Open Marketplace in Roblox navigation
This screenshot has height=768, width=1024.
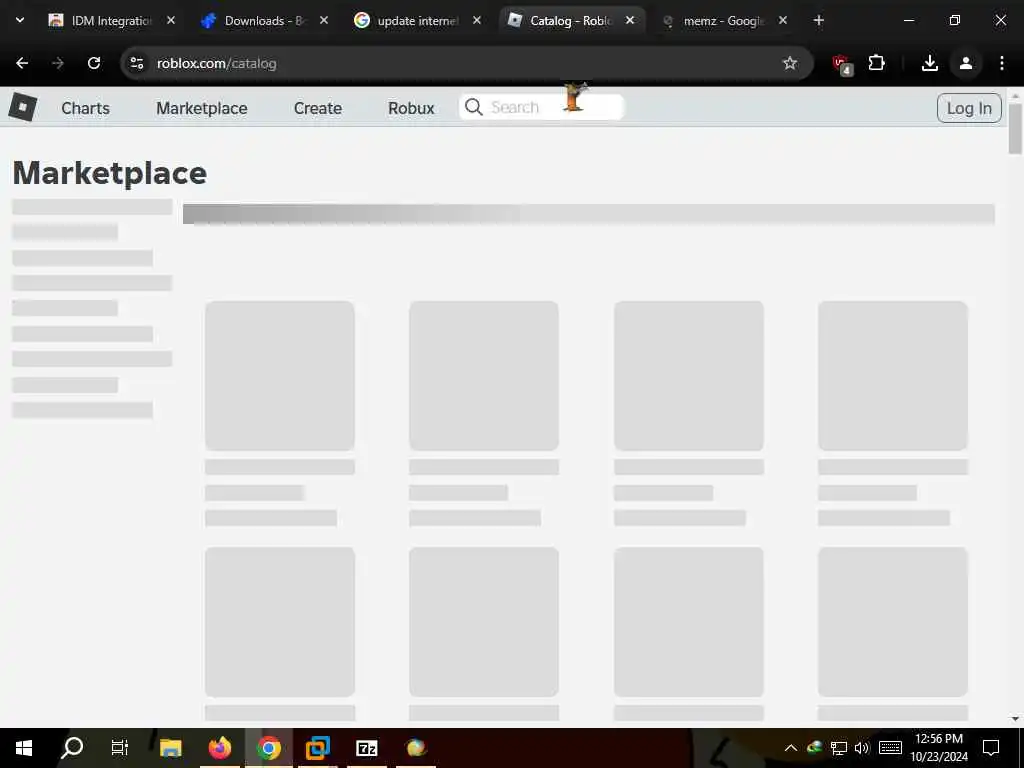(x=202, y=108)
